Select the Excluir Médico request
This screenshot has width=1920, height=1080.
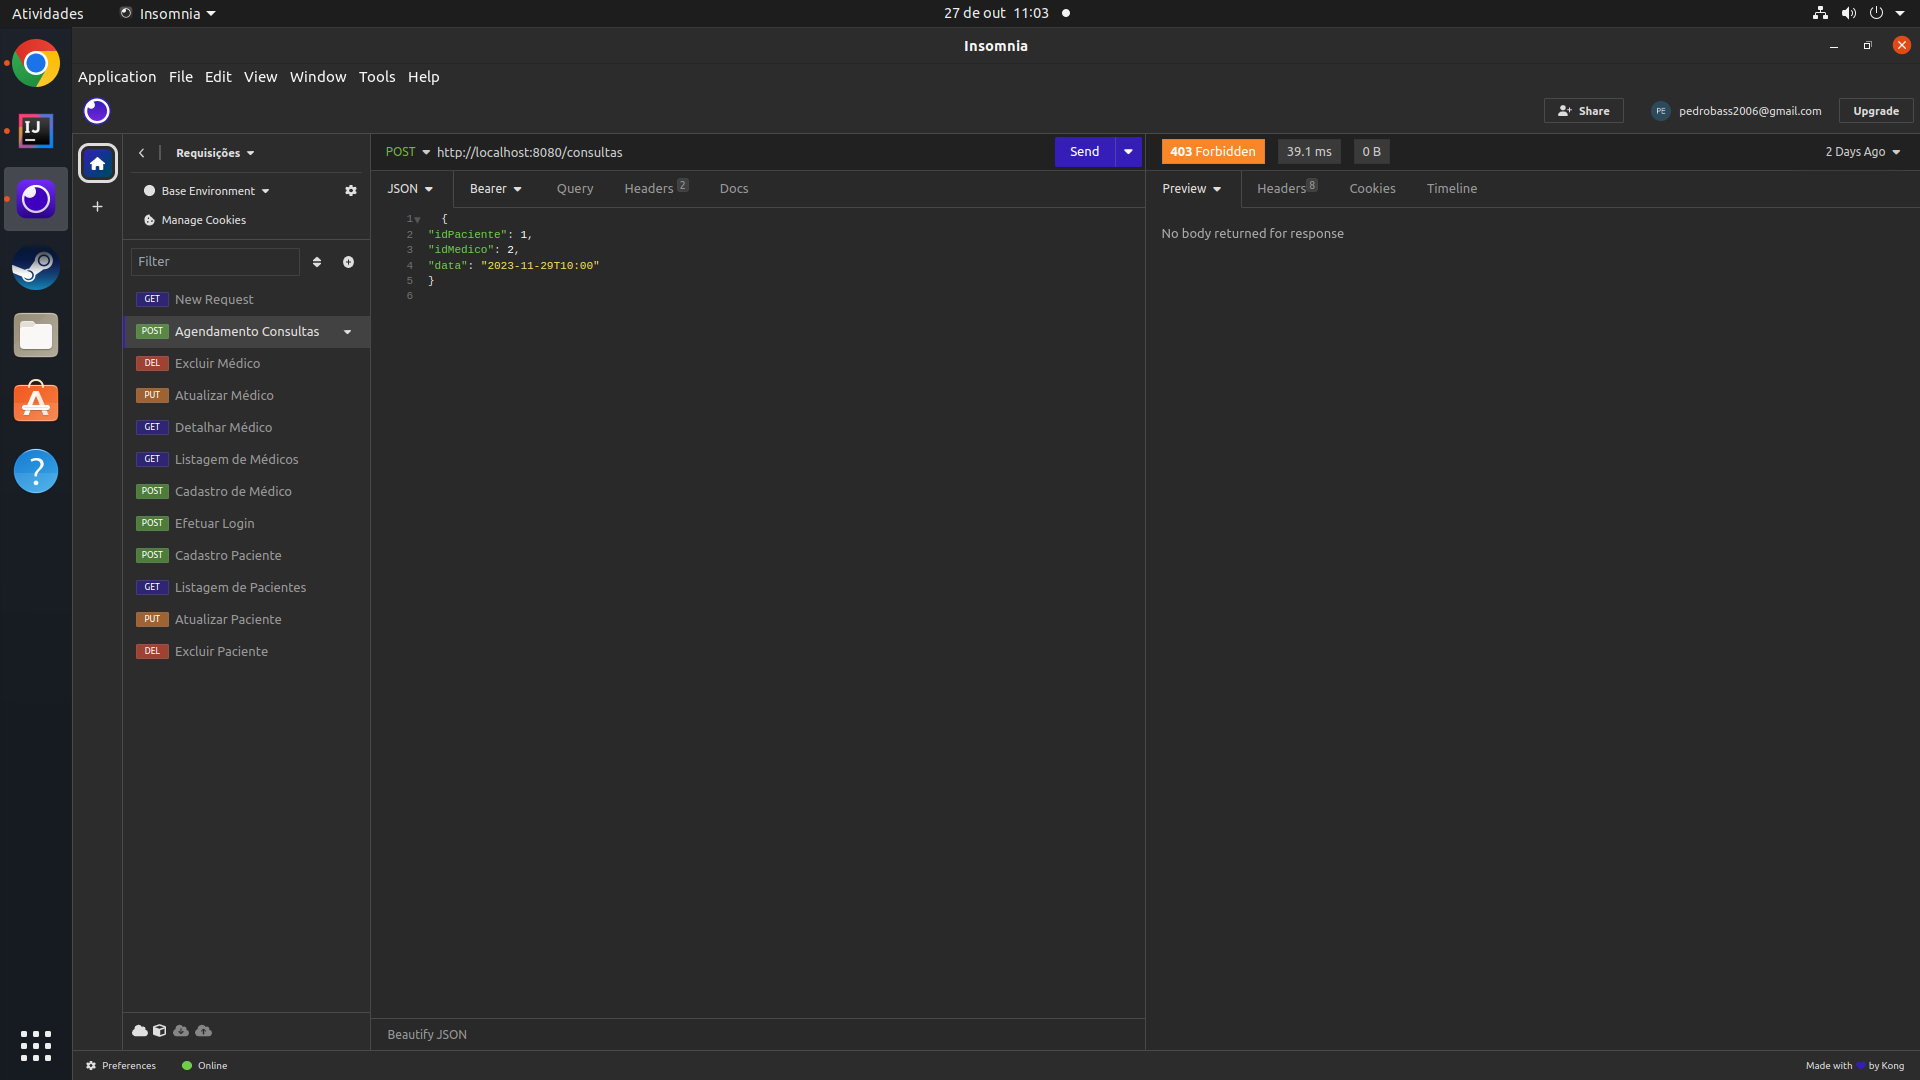click(246, 364)
